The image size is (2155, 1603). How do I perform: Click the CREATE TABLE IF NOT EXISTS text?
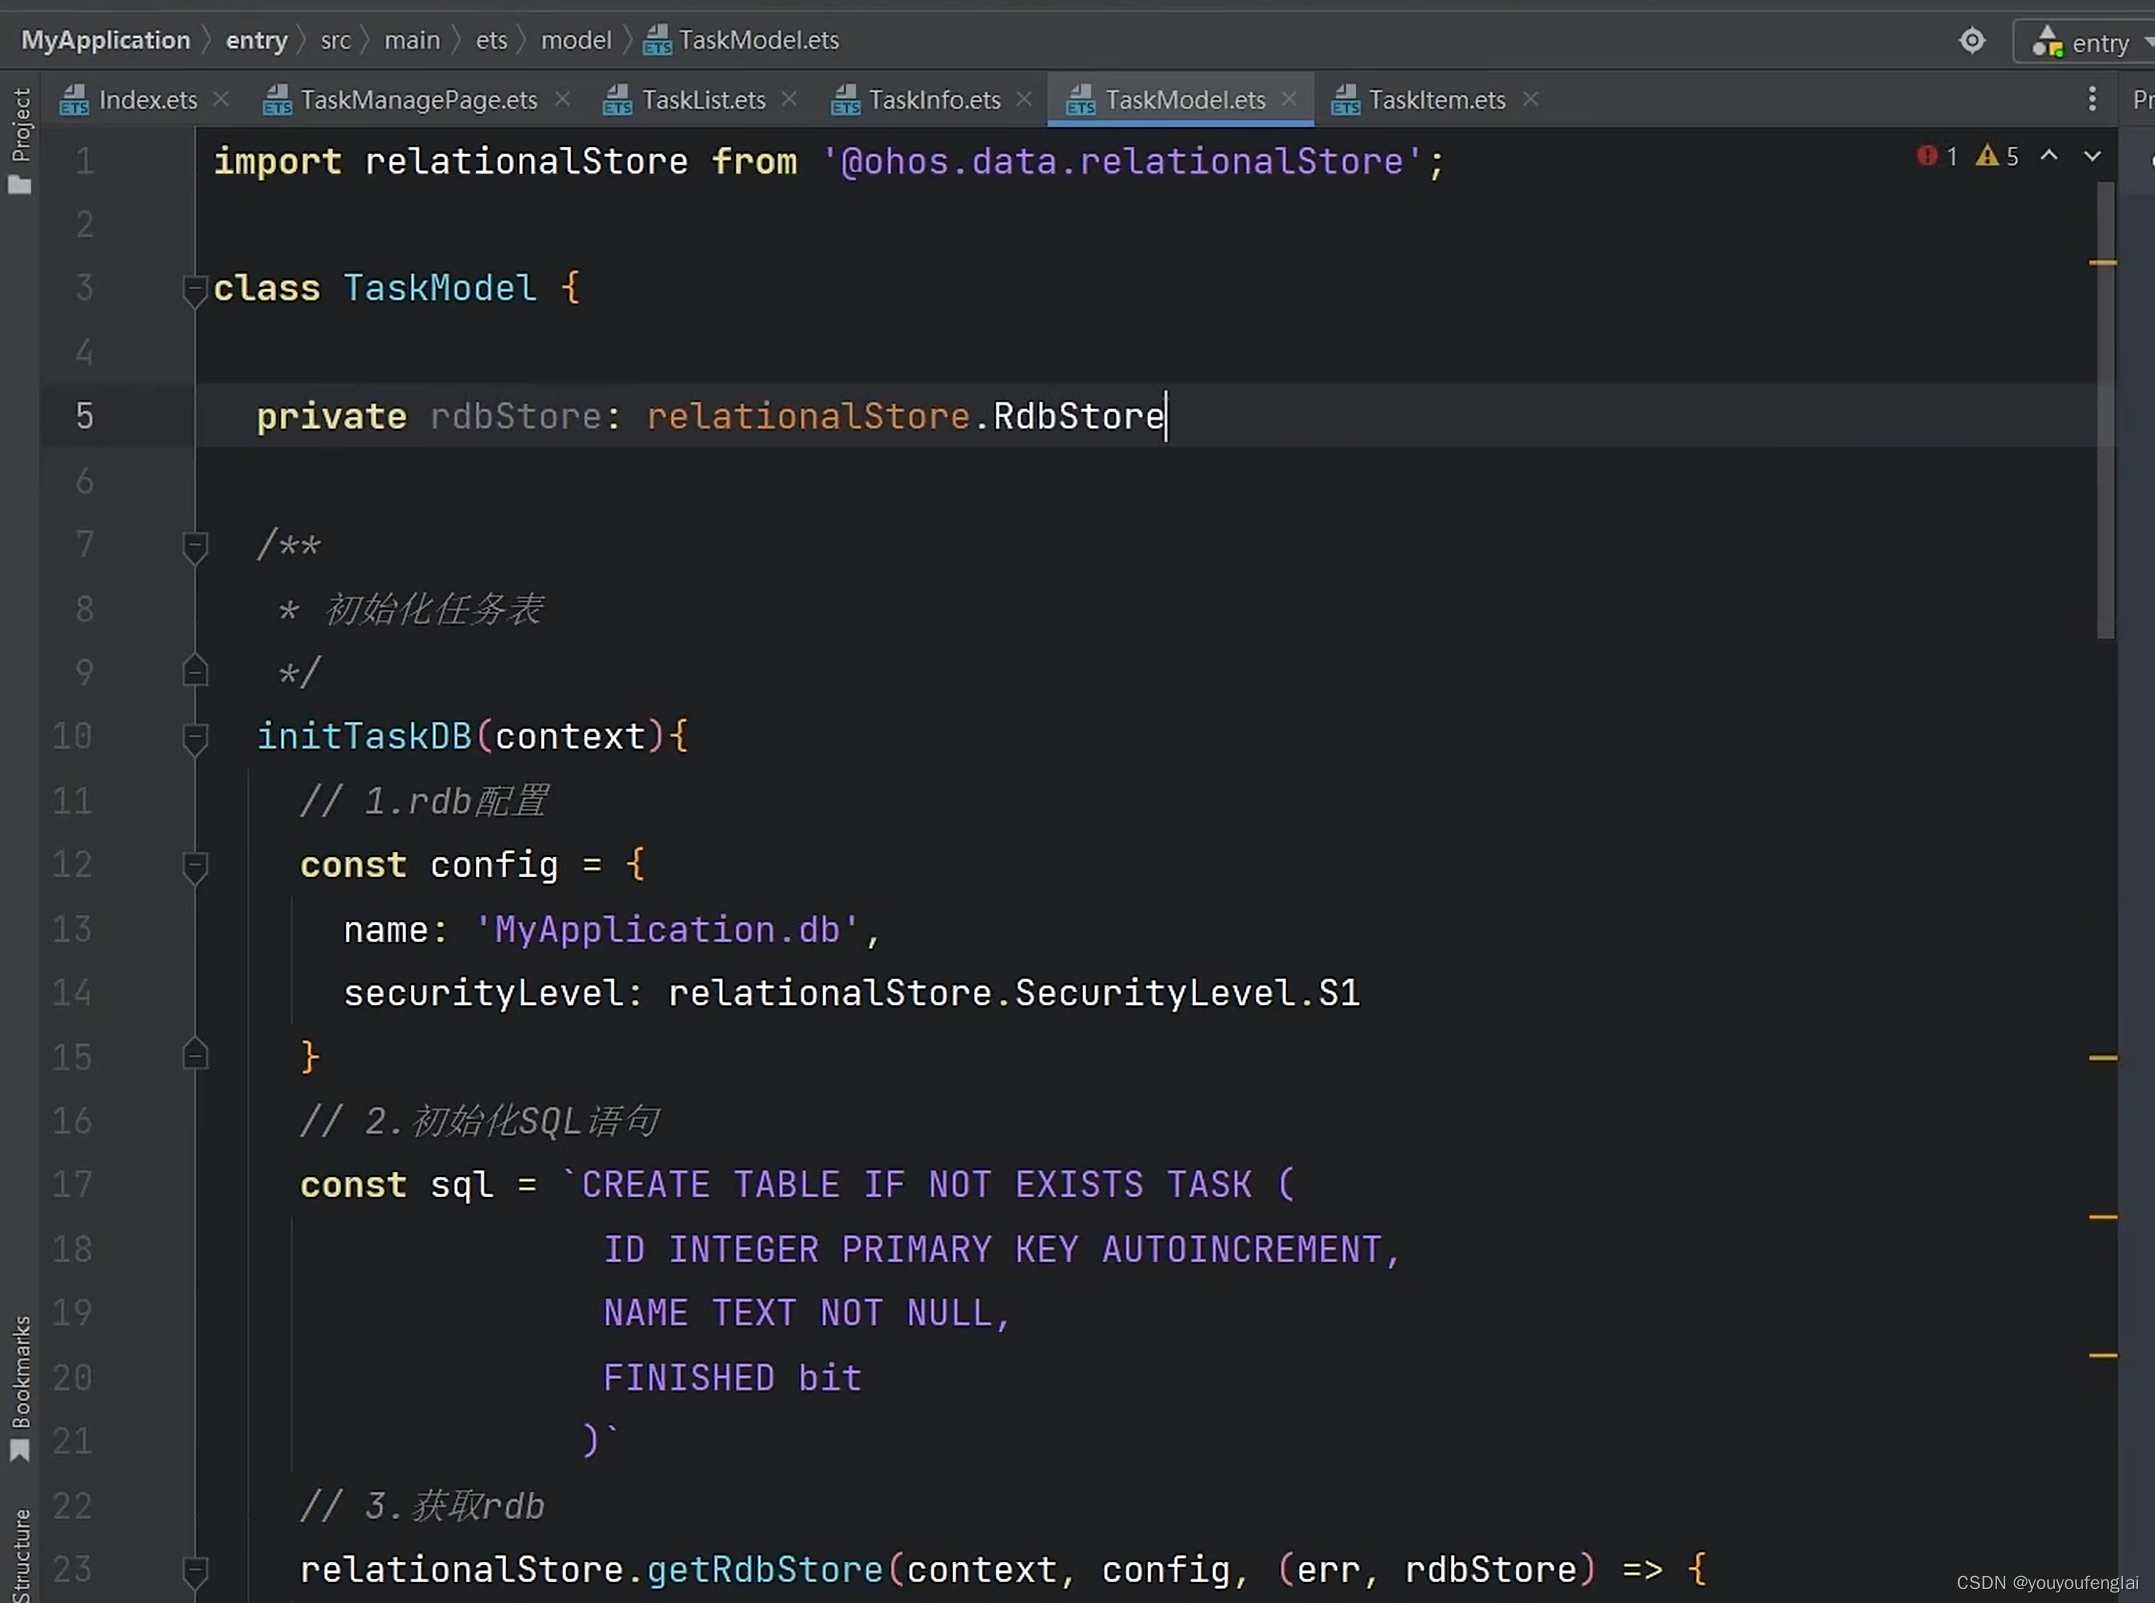pos(862,1185)
